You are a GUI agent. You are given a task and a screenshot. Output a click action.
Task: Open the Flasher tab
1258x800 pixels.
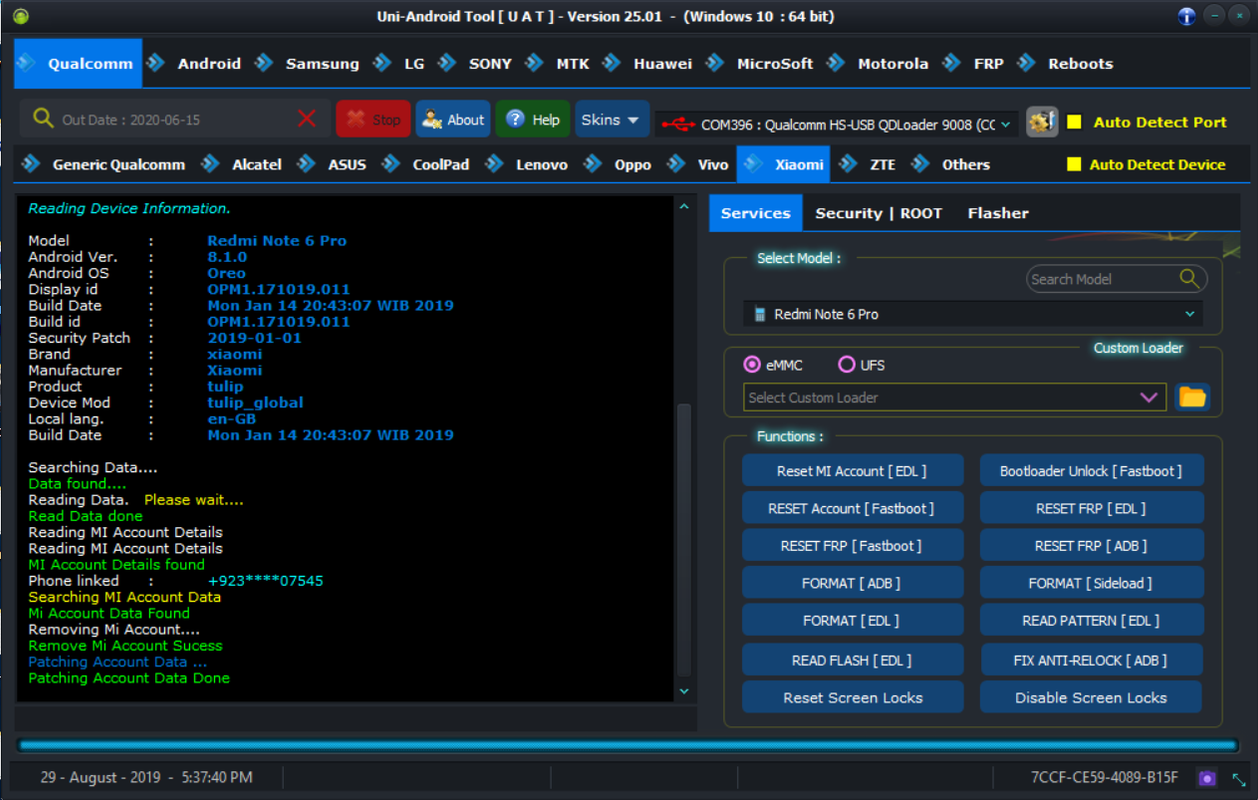(998, 213)
